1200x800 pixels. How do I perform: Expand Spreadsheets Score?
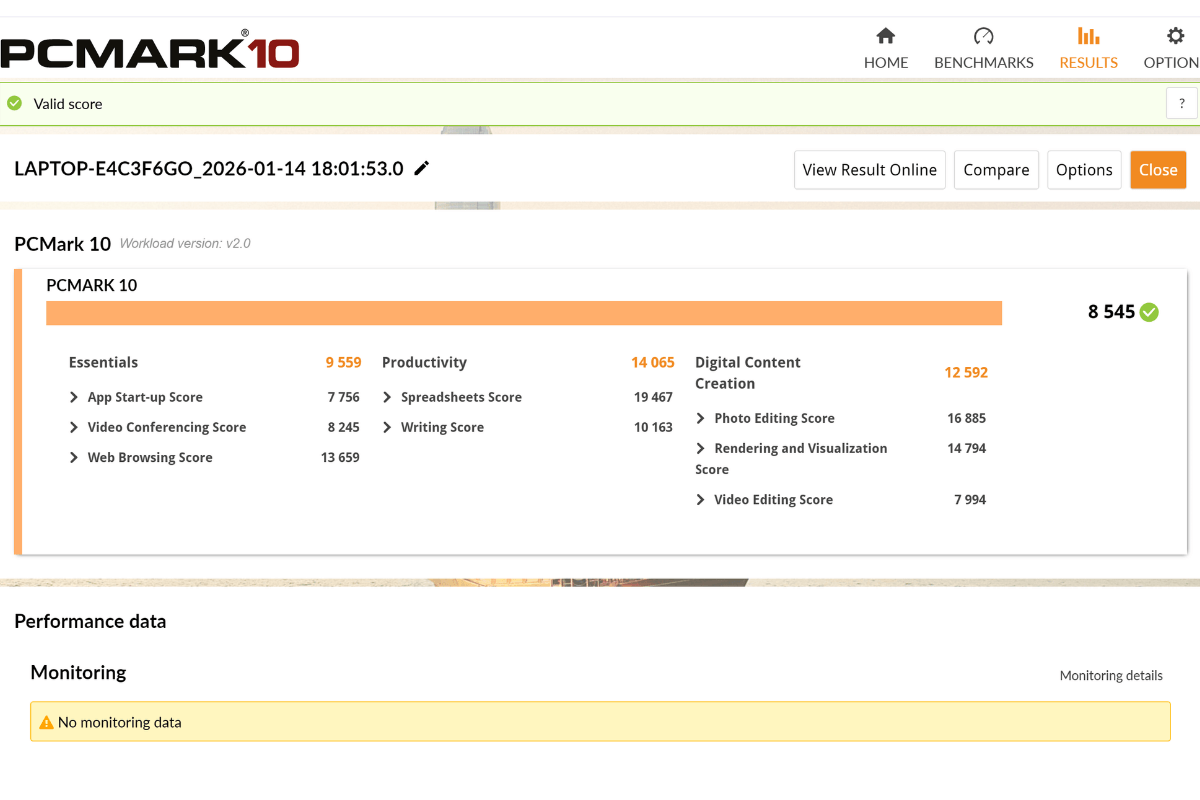pyautogui.click(x=387, y=397)
